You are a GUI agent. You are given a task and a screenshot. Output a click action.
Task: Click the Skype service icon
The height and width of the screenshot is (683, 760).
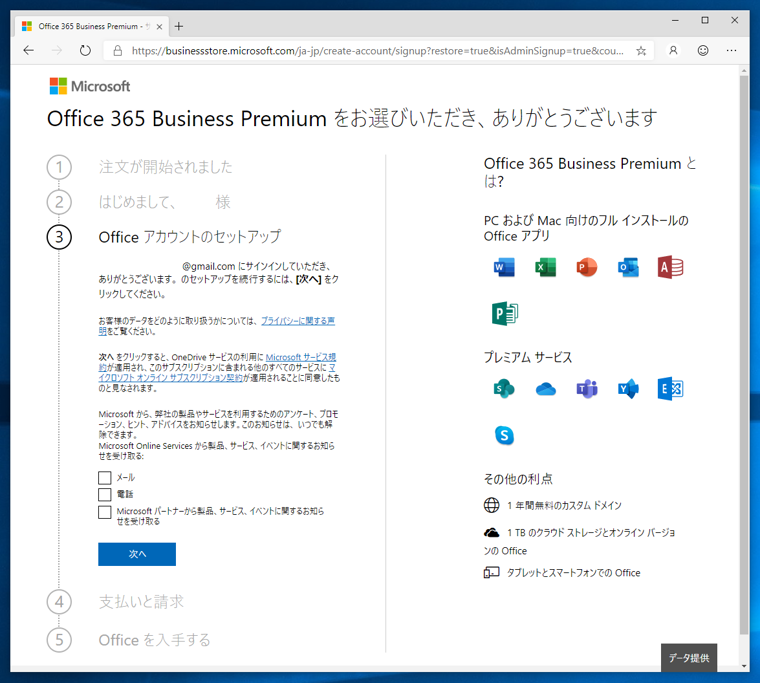(504, 435)
